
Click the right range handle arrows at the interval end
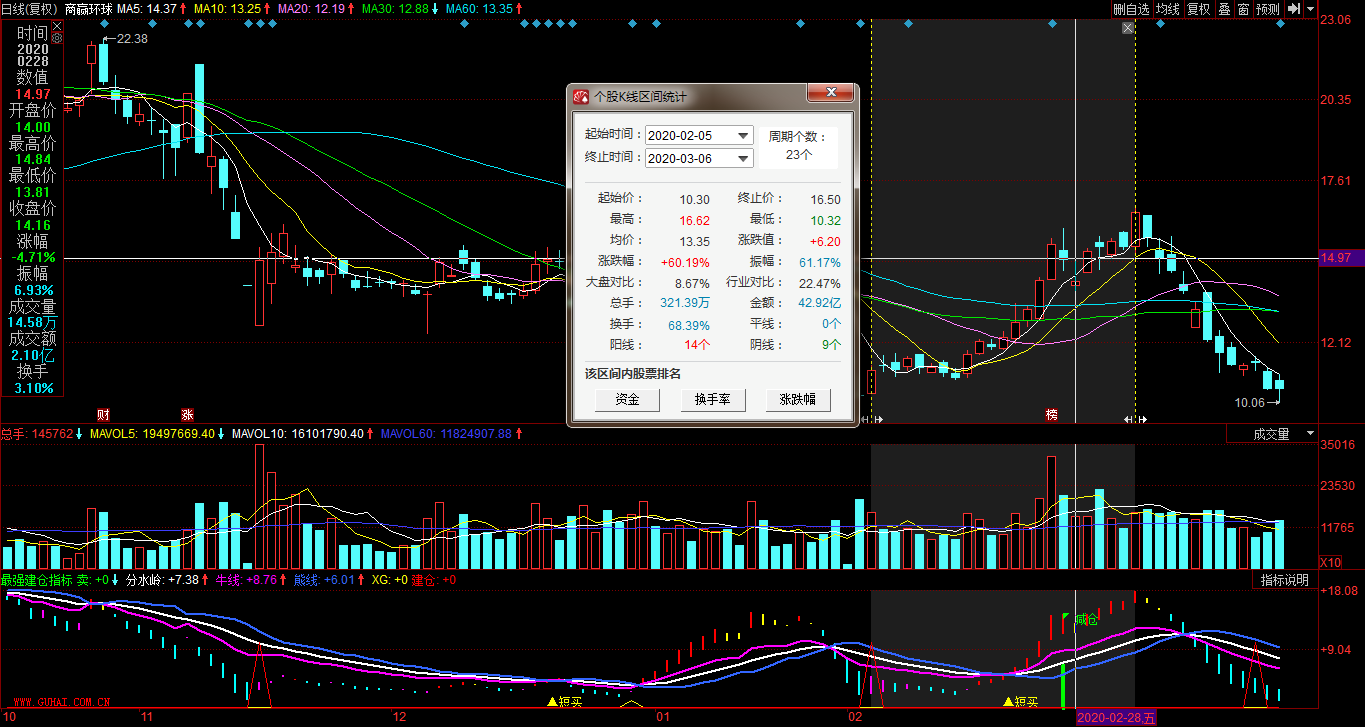click(x=1134, y=419)
